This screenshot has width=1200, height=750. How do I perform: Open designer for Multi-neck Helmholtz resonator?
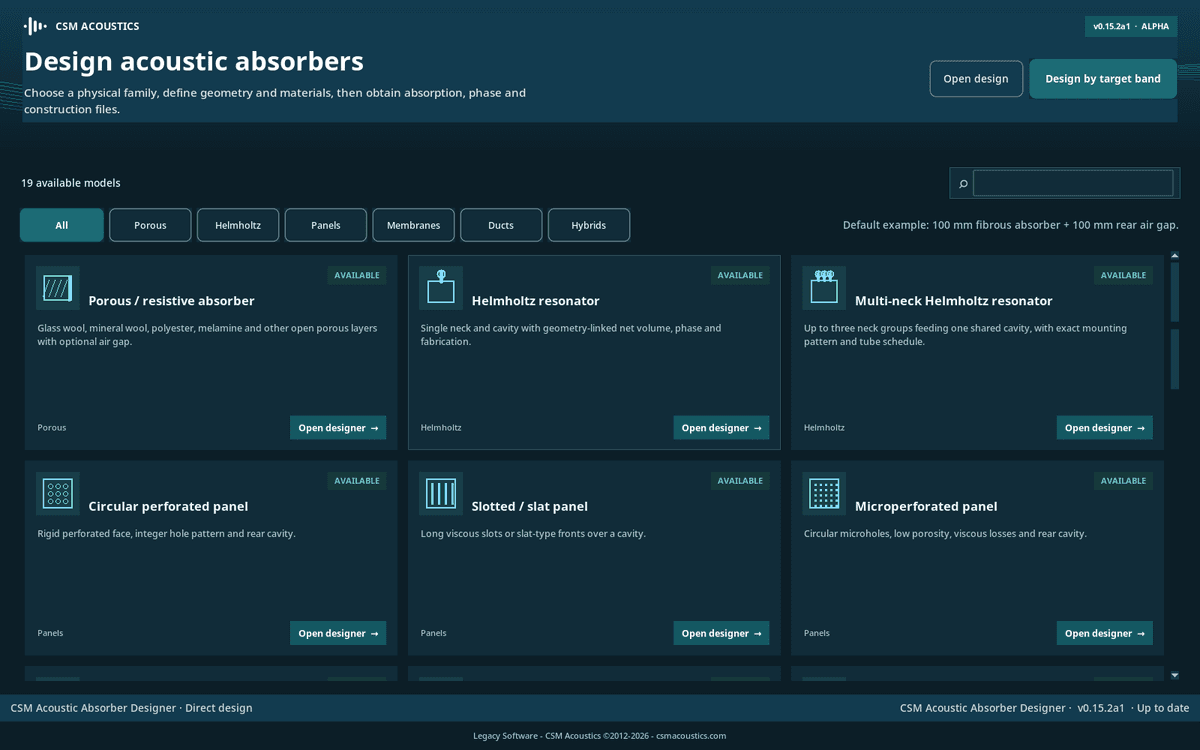click(x=1104, y=428)
